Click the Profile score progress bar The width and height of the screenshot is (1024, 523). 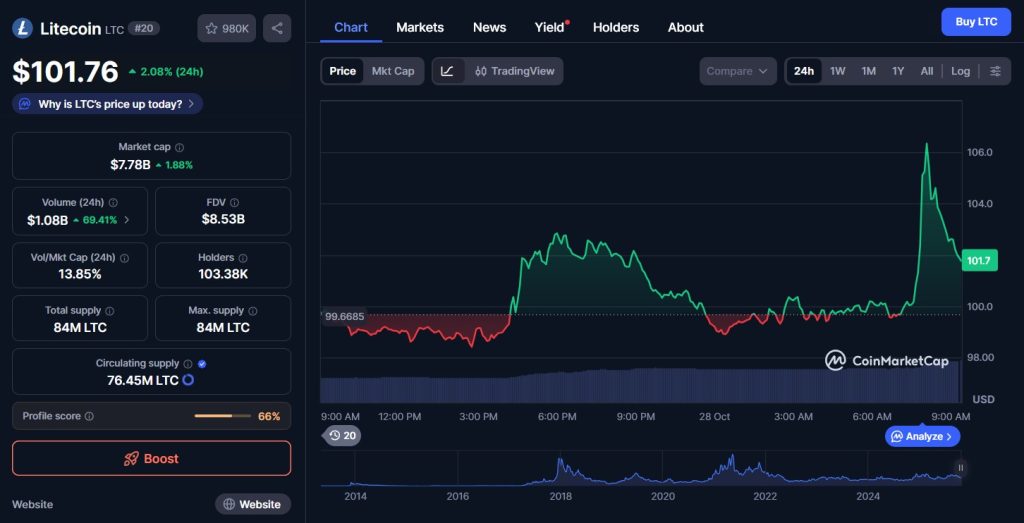tap(221, 416)
